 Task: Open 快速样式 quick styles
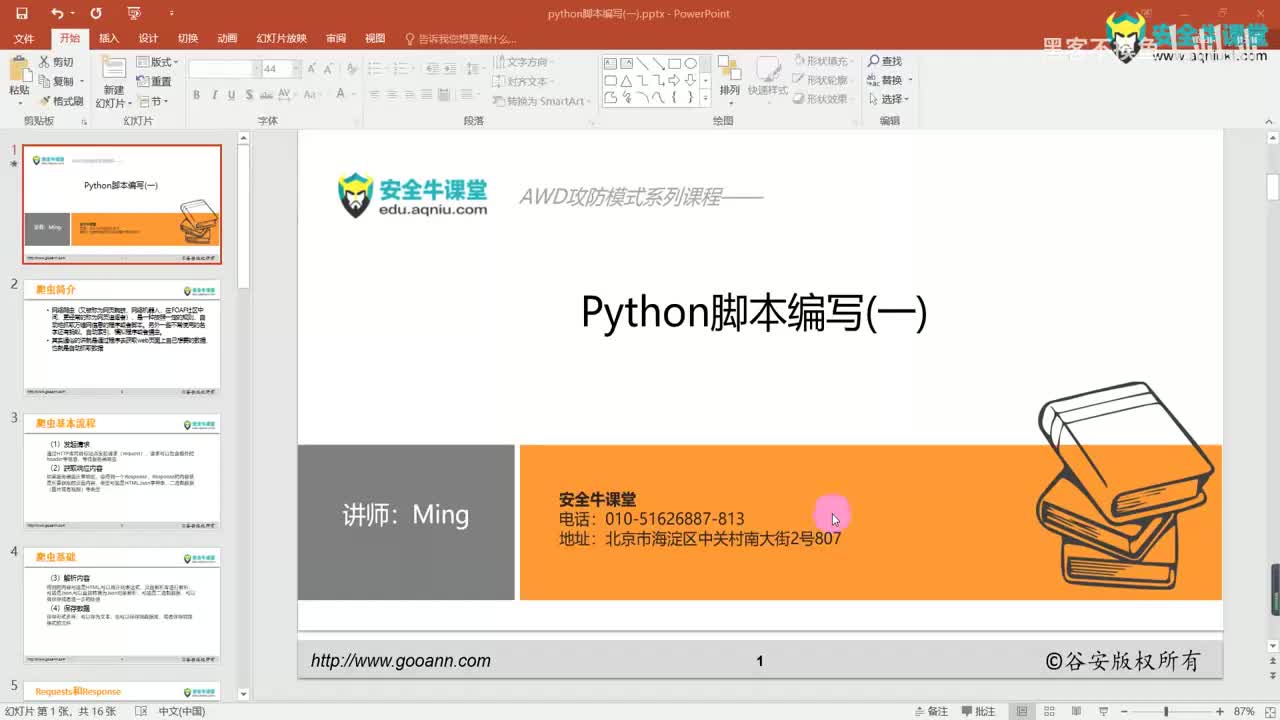[x=768, y=79]
